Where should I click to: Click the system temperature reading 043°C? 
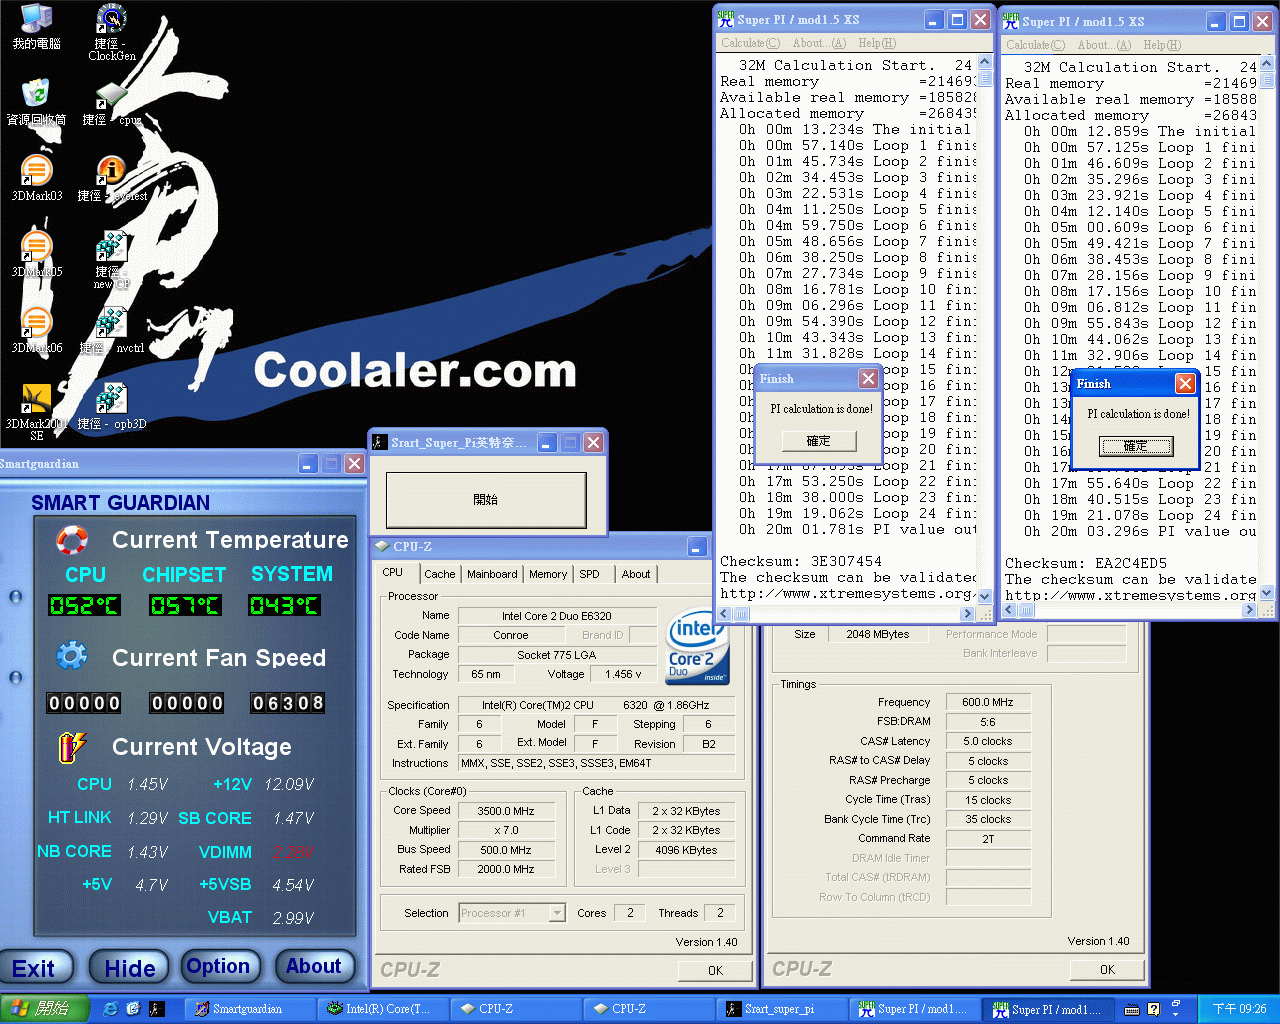285,605
